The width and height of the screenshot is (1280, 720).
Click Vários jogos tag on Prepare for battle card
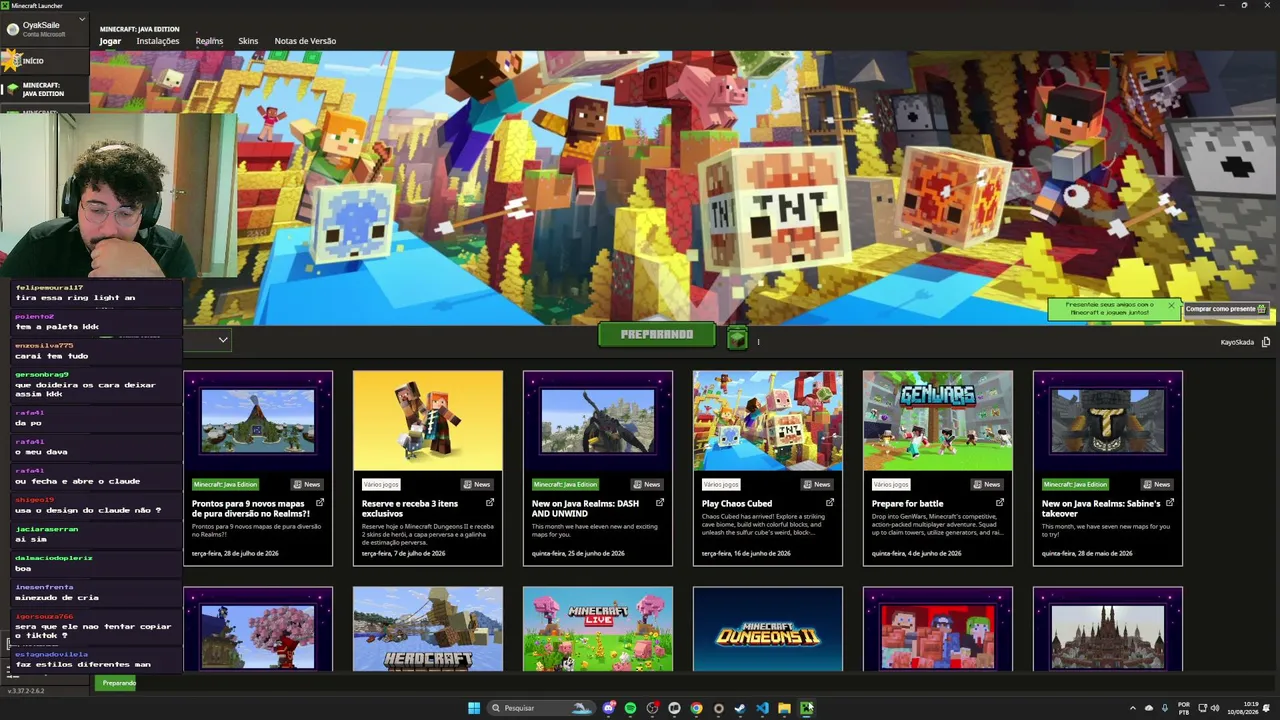coord(890,484)
